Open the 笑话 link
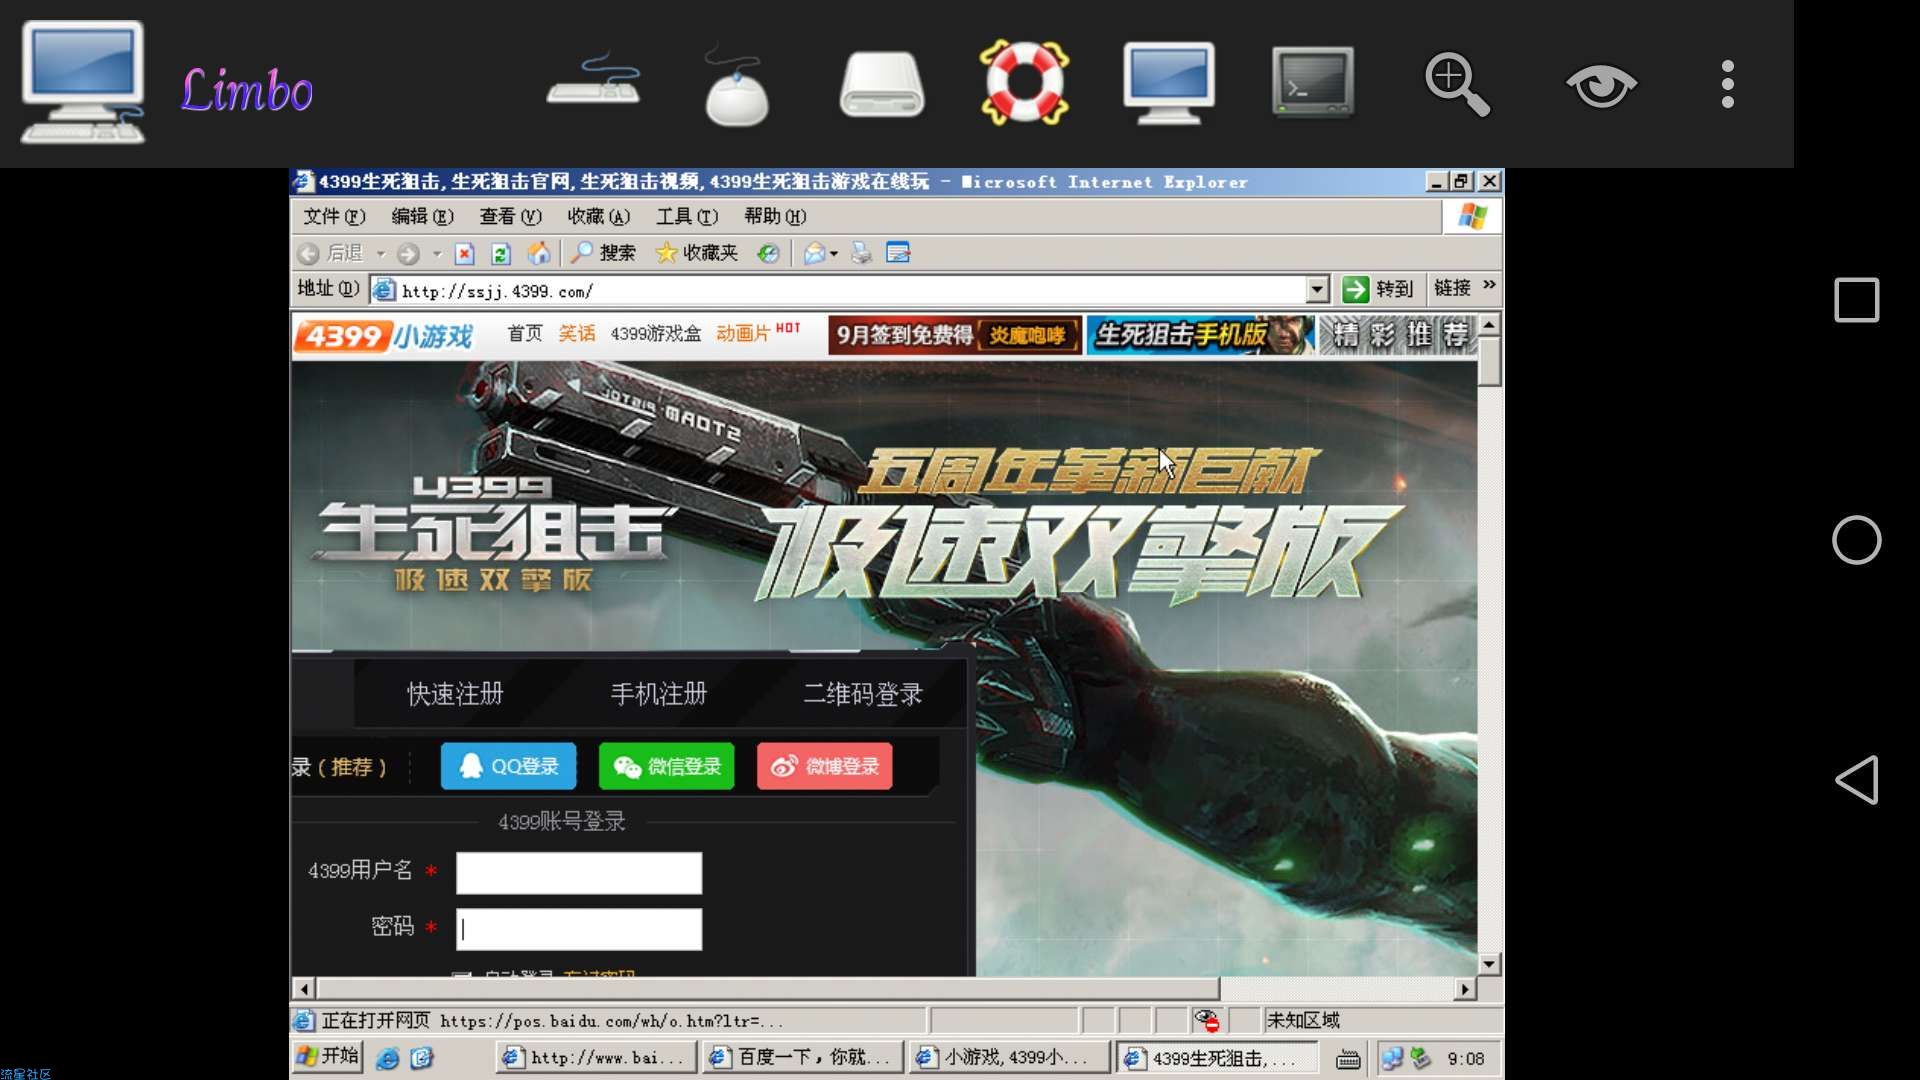This screenshot has height=1080, width=1920. tap(577, 334)
